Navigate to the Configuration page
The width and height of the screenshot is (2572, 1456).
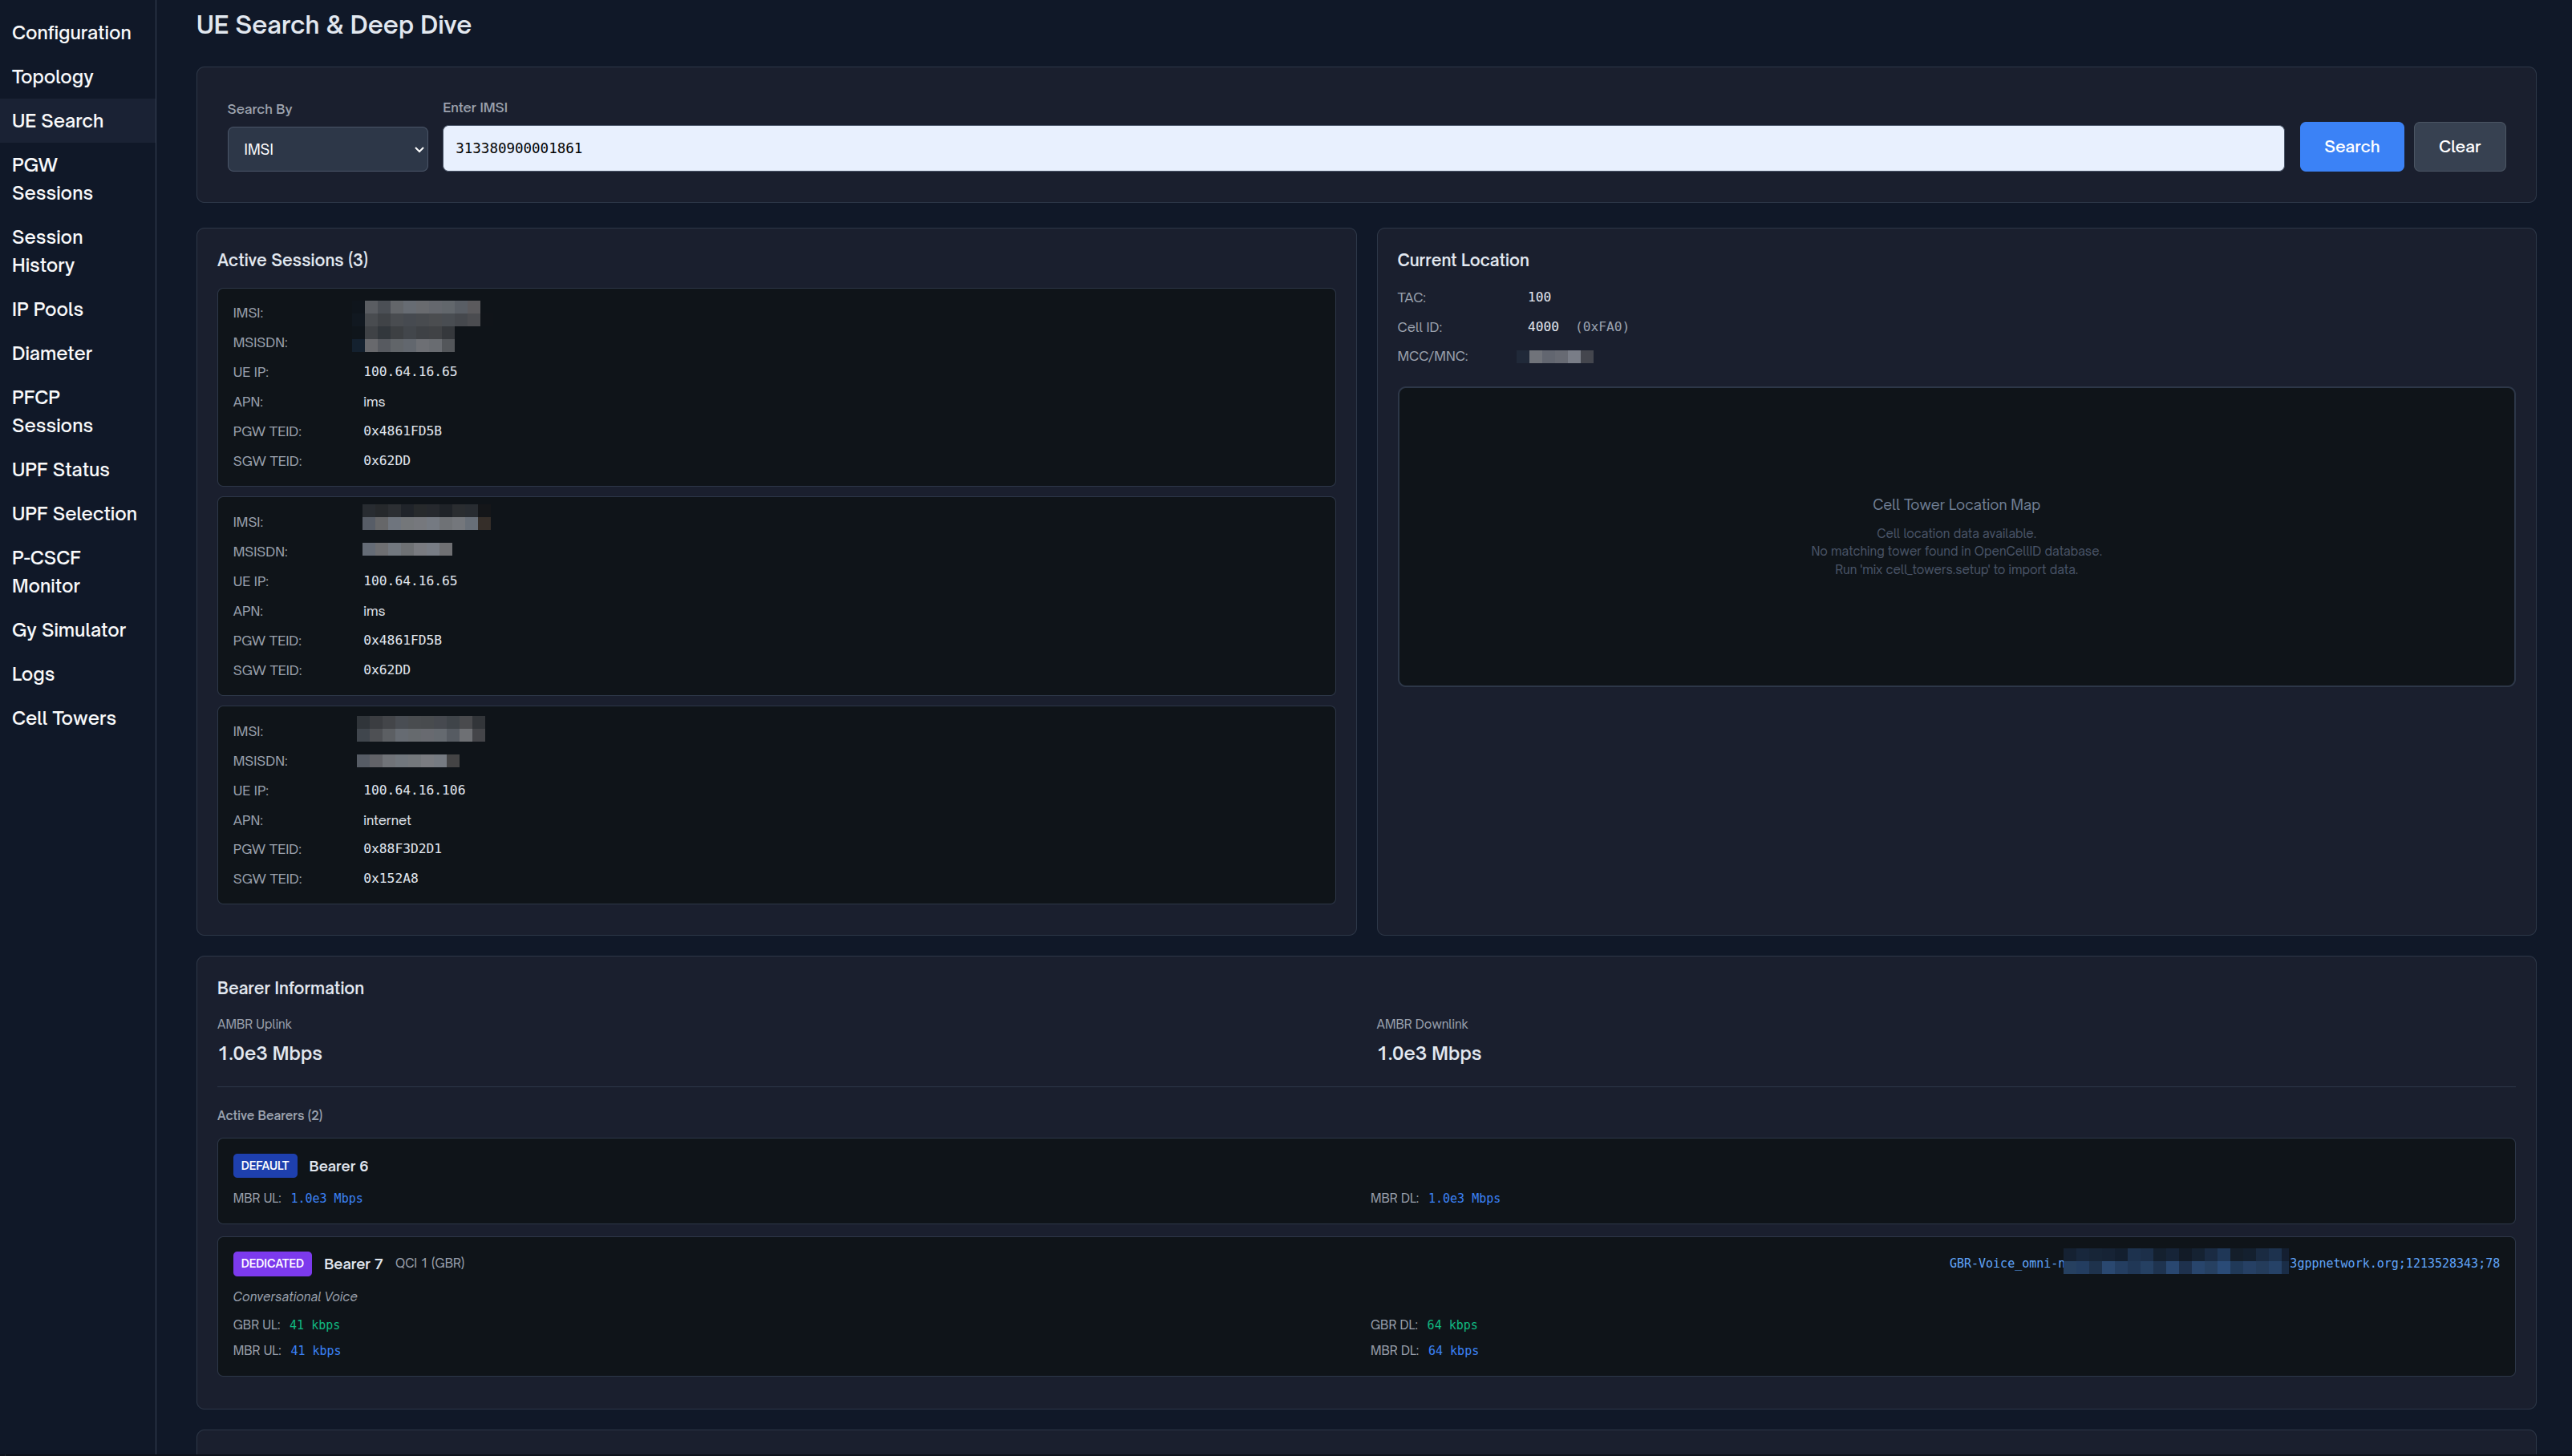click(71, 32)
